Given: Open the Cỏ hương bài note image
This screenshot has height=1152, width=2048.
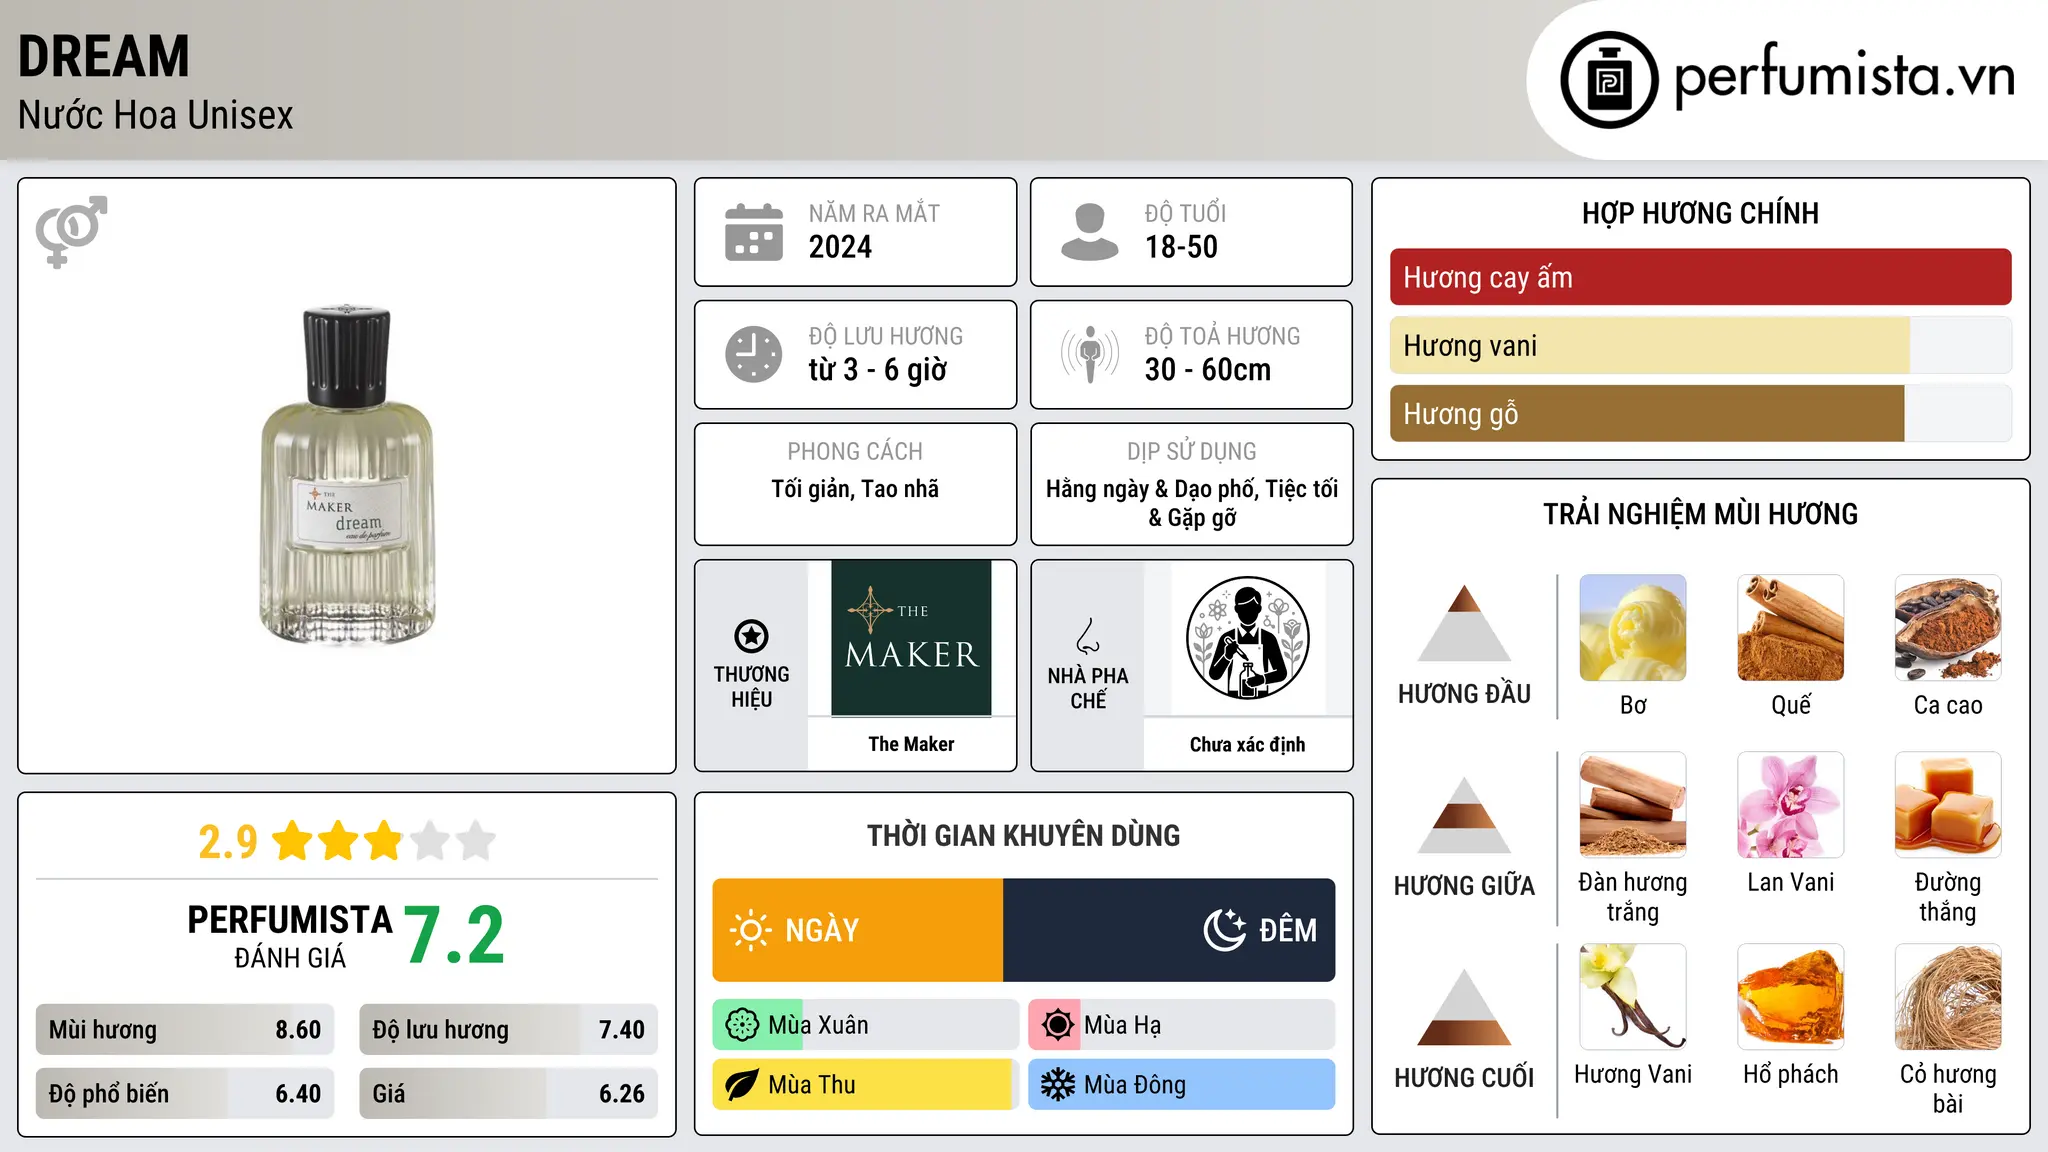Looking at the screenshot, I should coord(1948,997).
